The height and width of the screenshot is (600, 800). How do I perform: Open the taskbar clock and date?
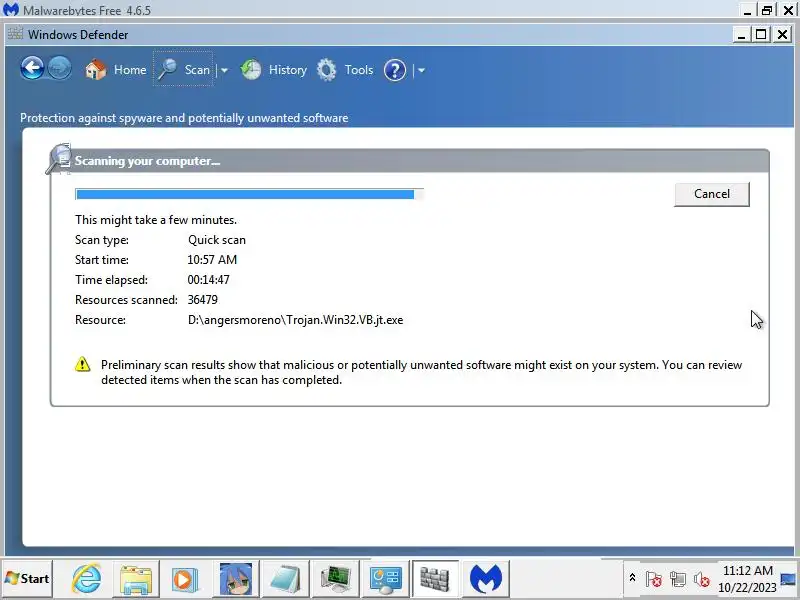(x=747, y=579)
